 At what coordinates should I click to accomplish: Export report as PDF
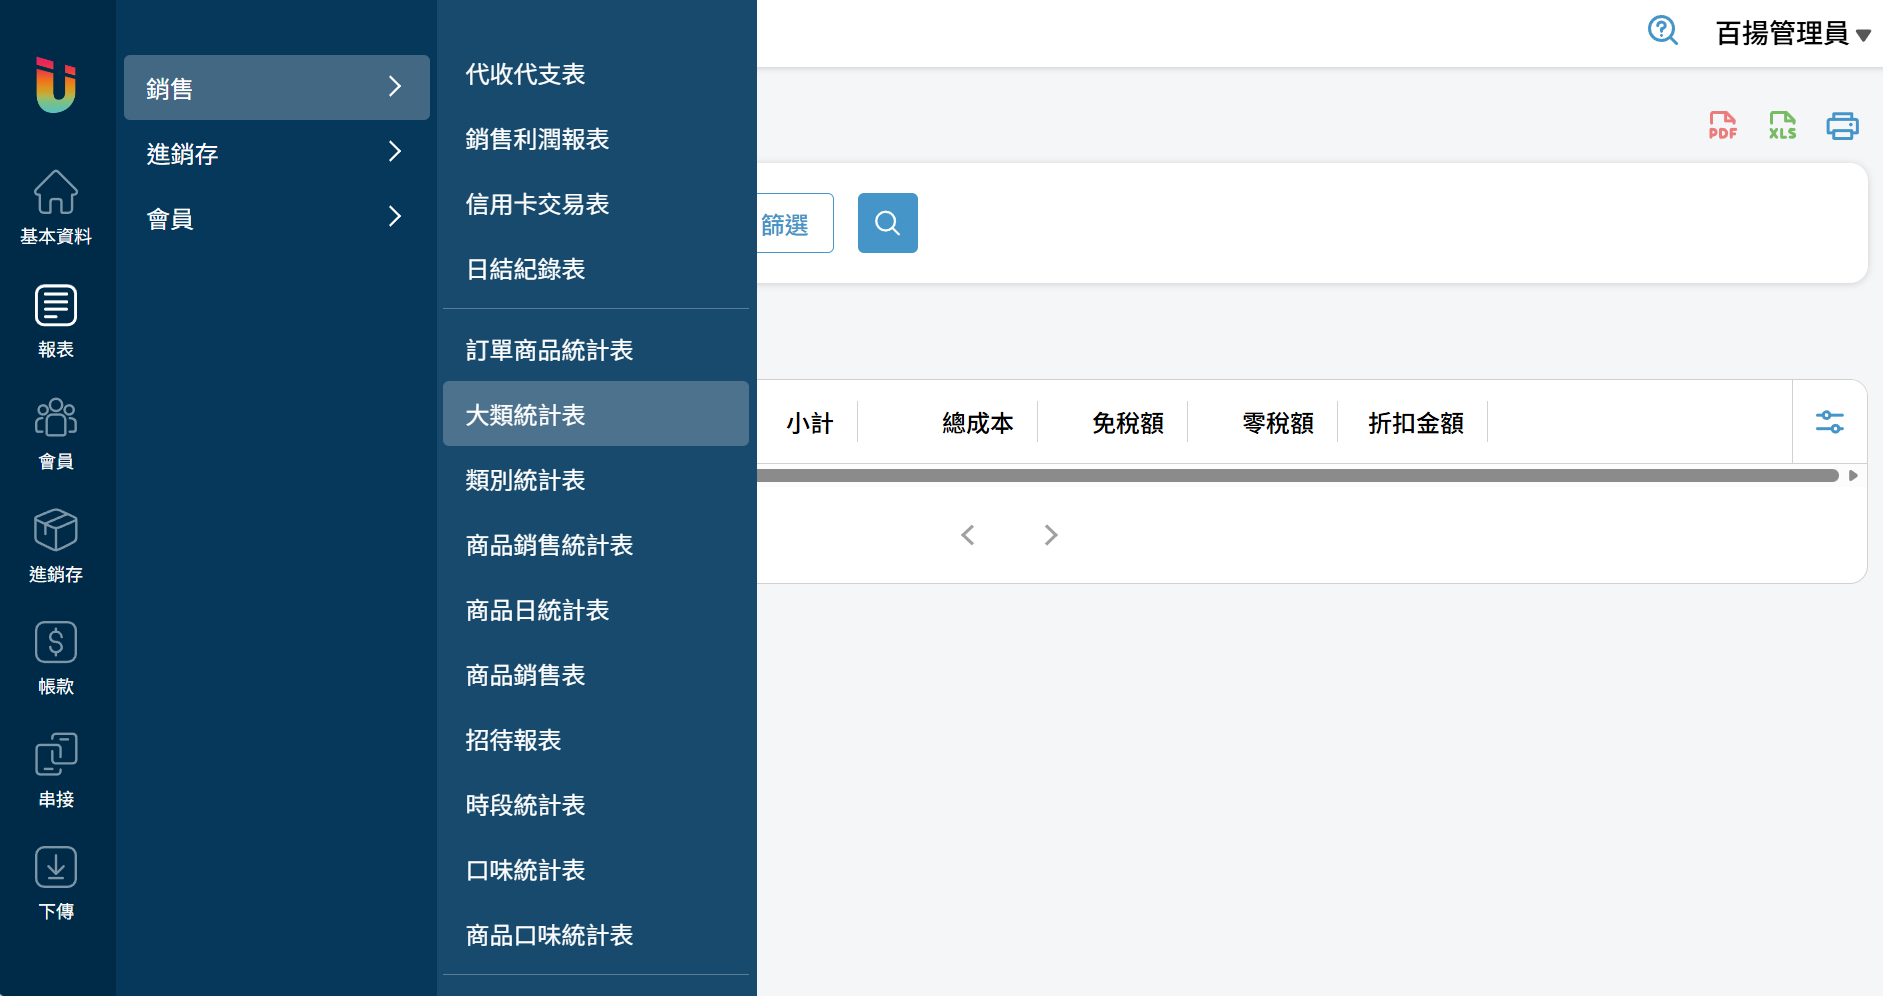(1722, 126)
